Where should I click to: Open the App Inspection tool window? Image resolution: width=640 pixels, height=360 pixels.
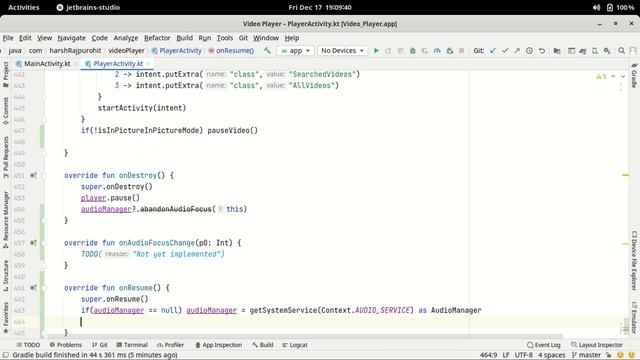coord(218,345)
